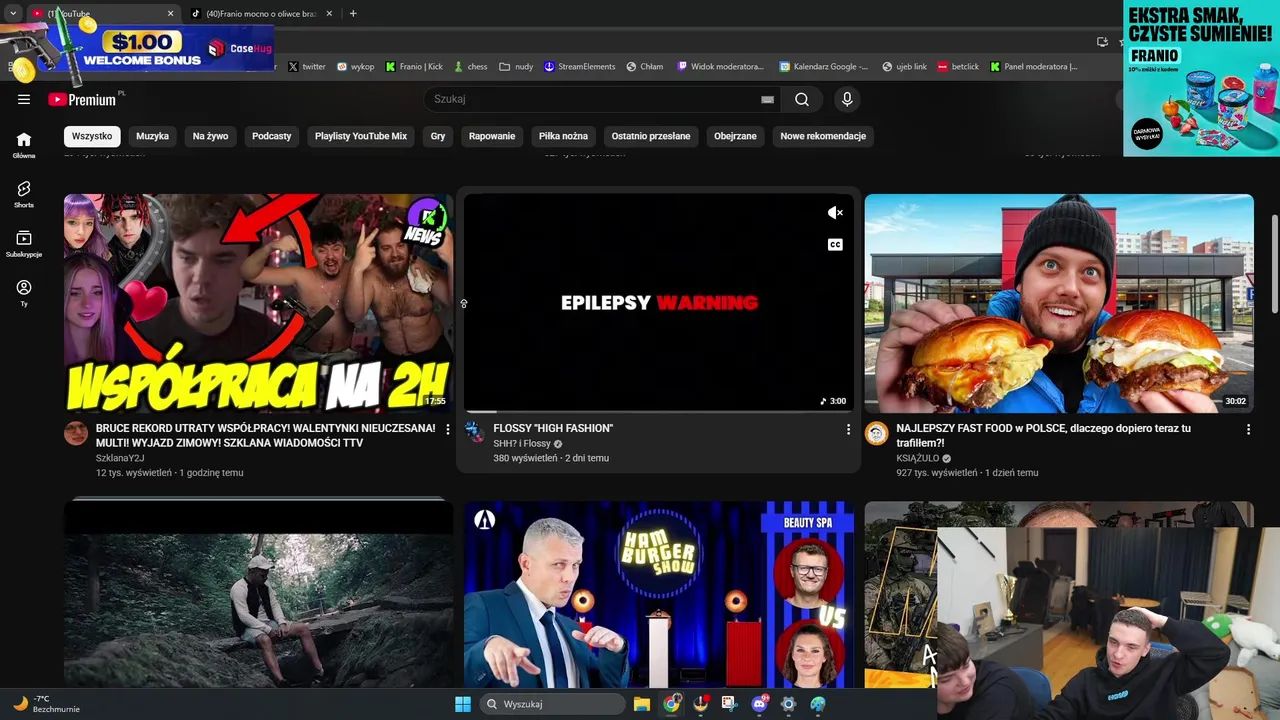Open File Explorer from taskbar
Viewport: 1280px width, 720px height.
coord(642,704)
